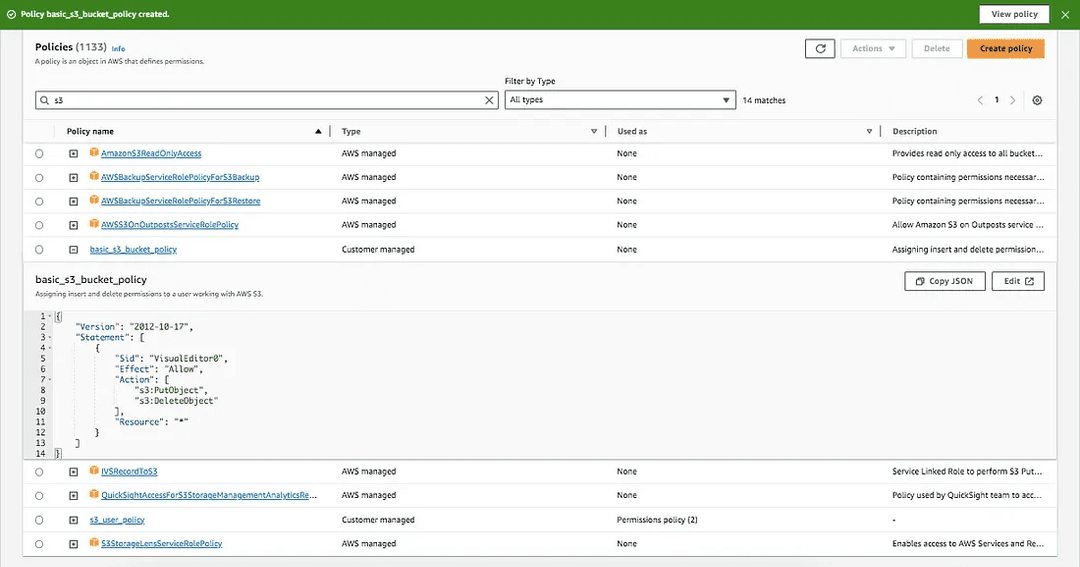The image size is (1080, 567).
Task: Copy the policy JSON
Action: pos(944,281)
